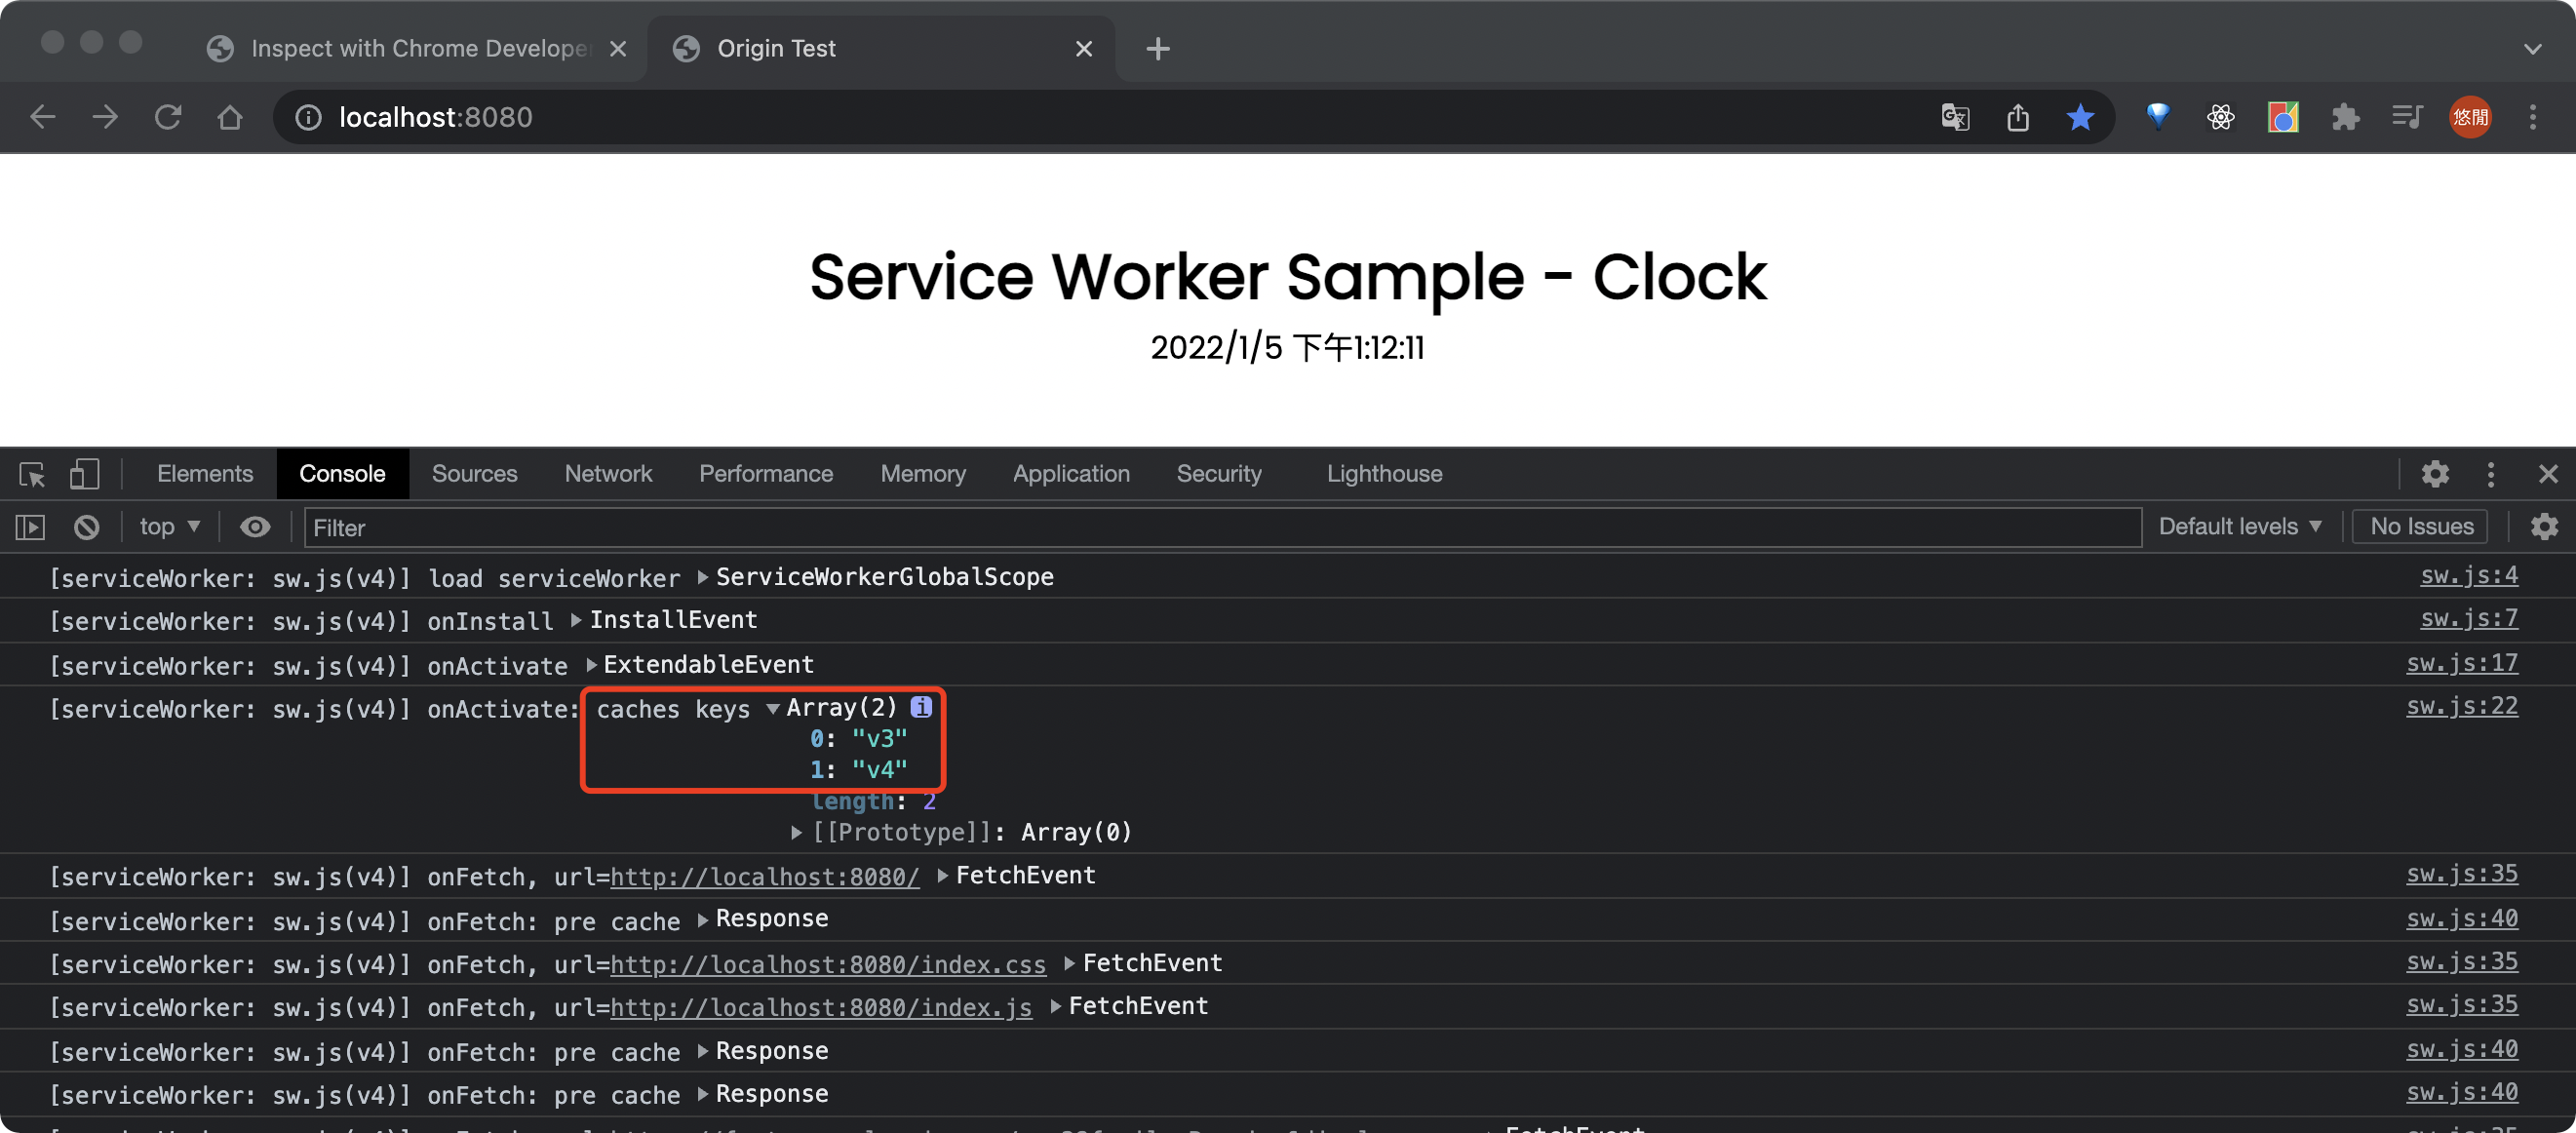The height and width of the screenshot is (1133, 2576).
Task: Expand the [[Prototype]] Array(0) entry
Action: (x=795, y=832)
